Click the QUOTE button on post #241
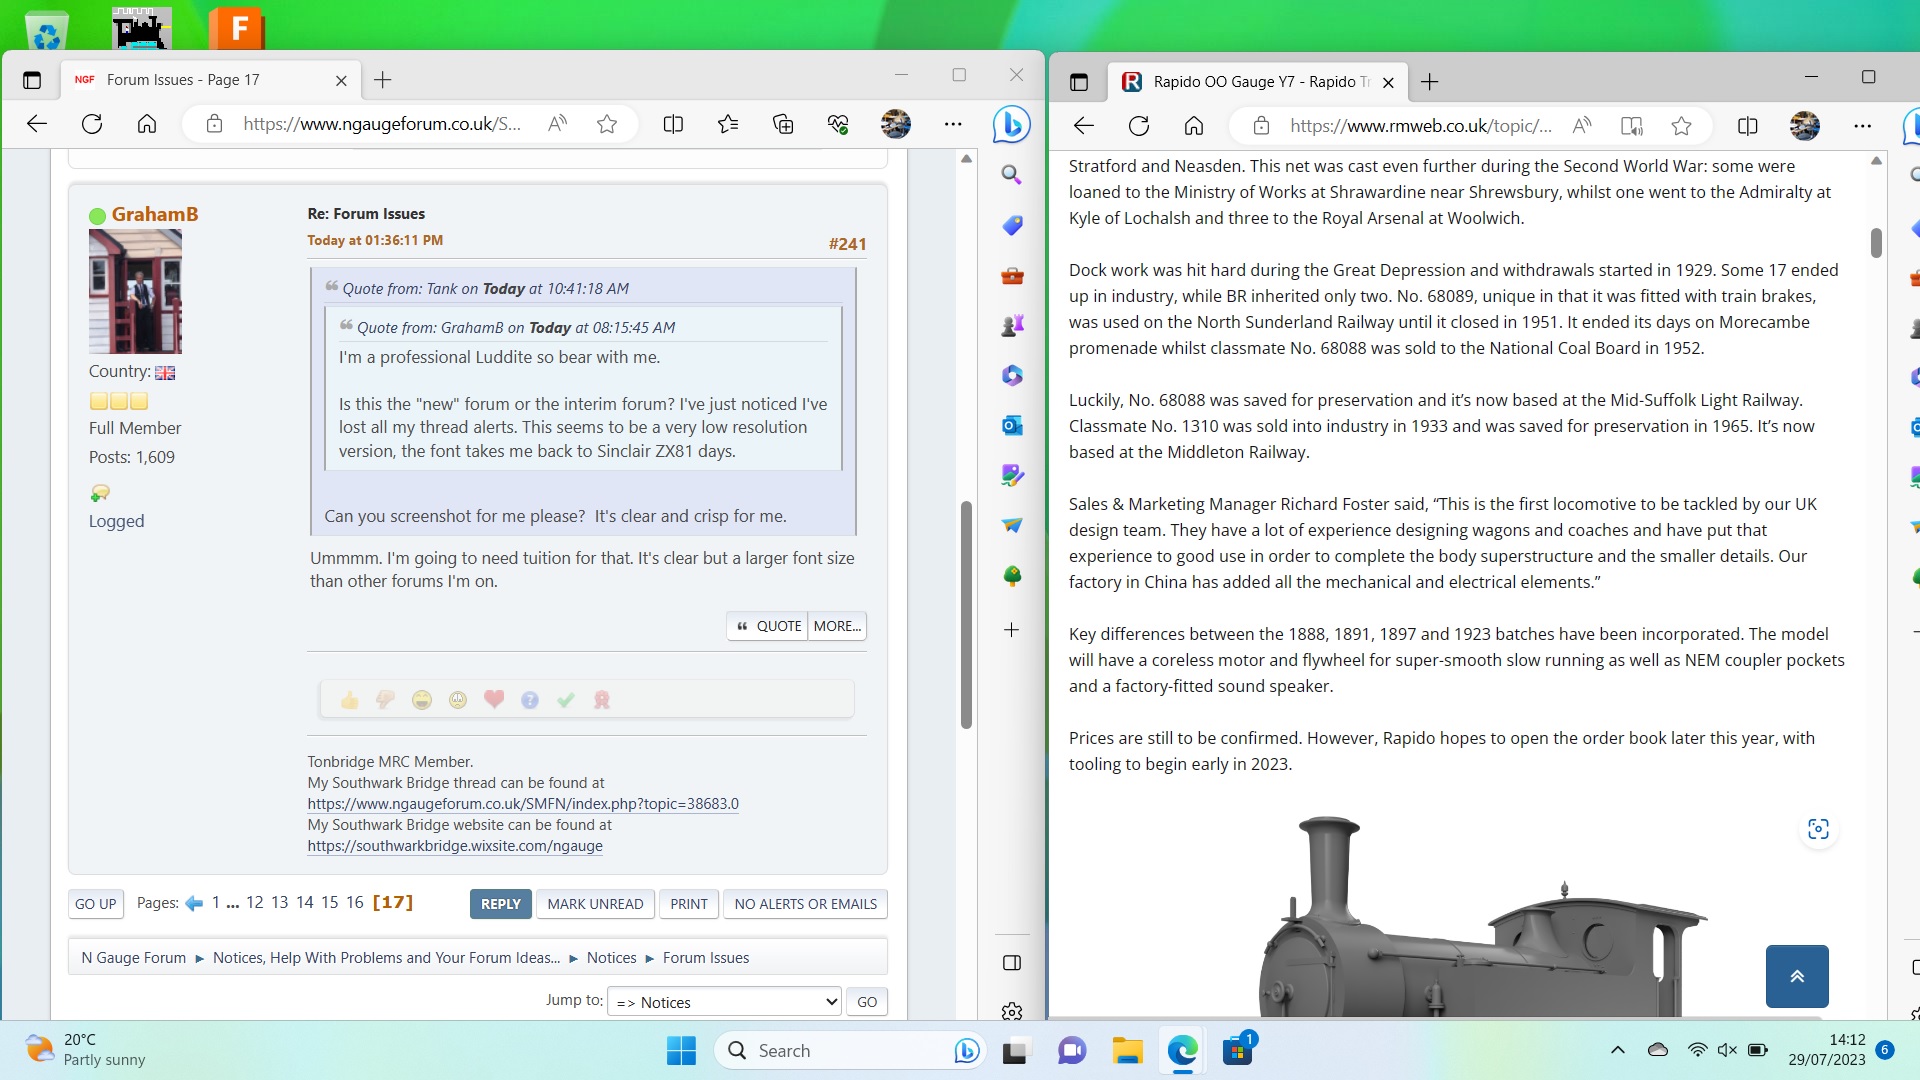1920x1080 pixels. (767, 626)
